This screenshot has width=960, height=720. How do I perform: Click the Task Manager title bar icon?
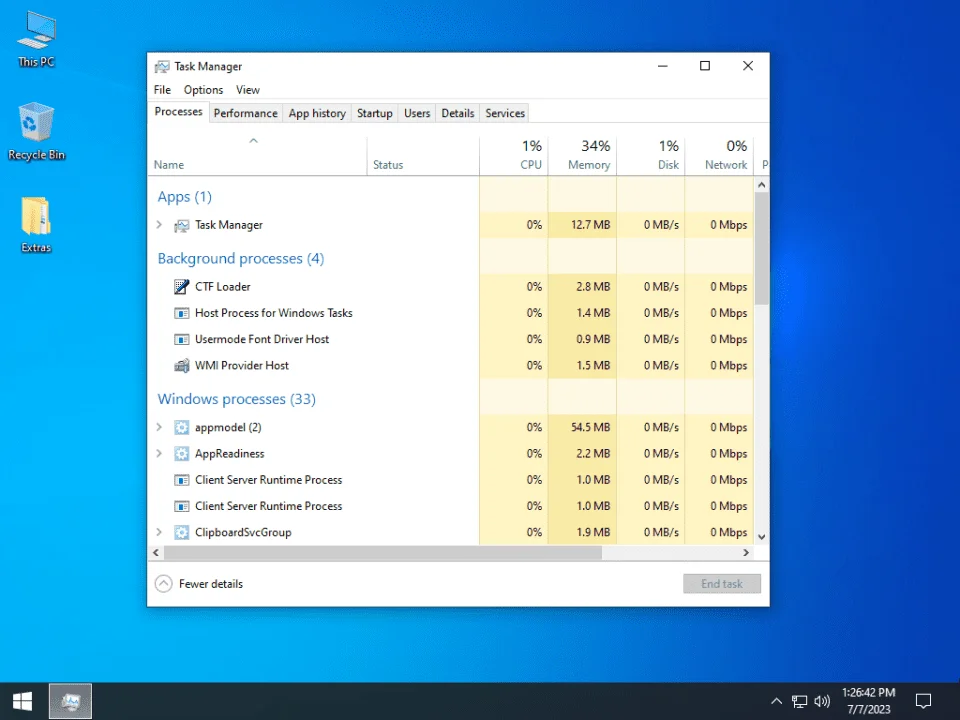click(x=162, y=66)
